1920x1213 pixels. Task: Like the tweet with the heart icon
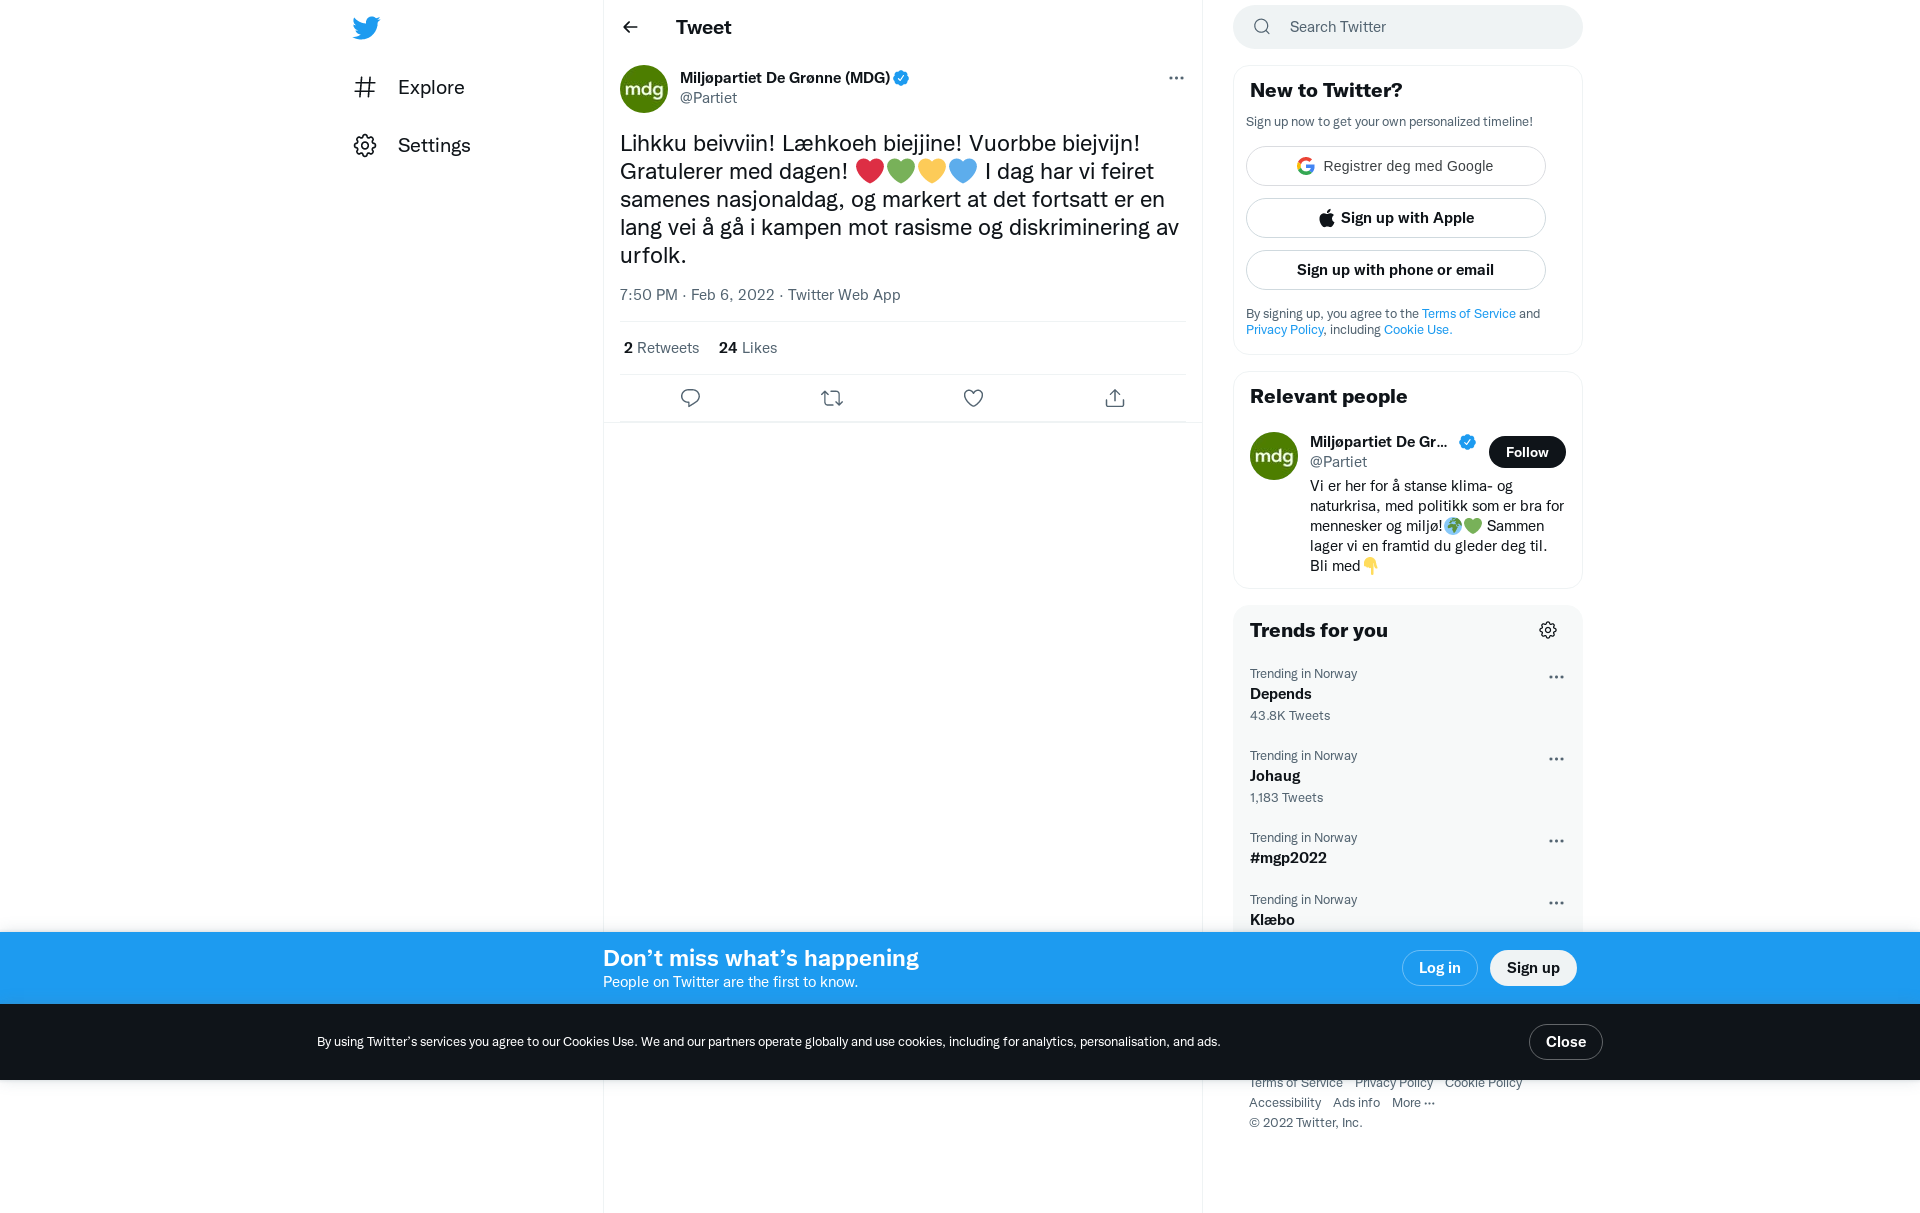(x=973, y=398)
